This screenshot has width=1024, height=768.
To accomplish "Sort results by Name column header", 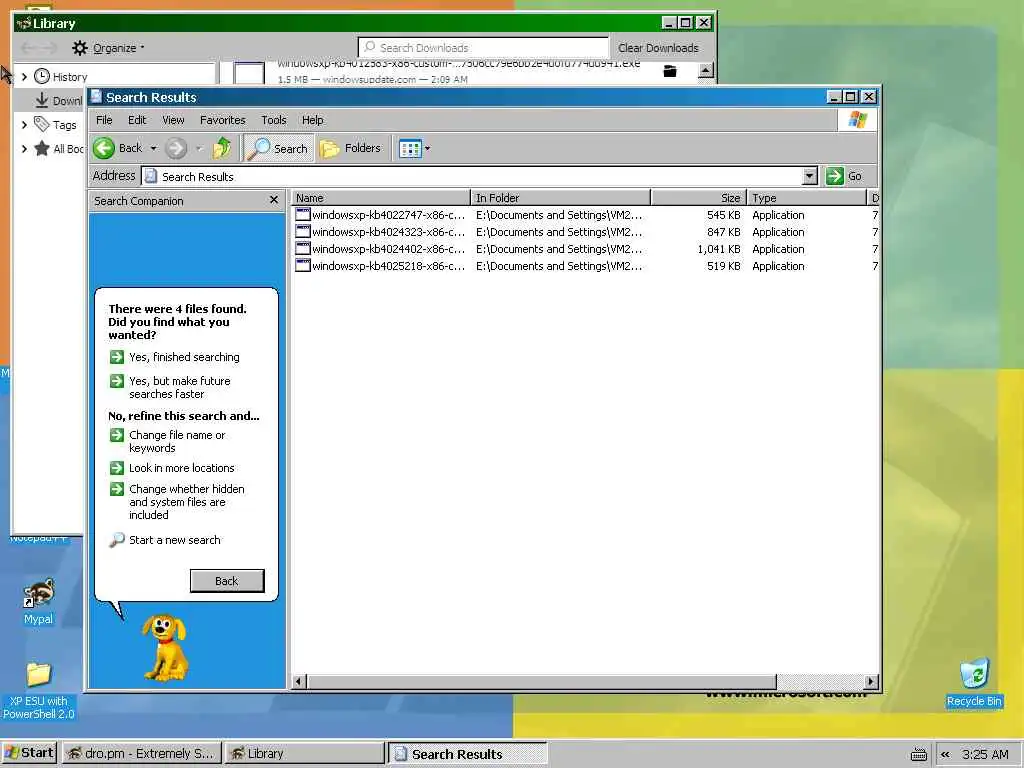I will tap(381, 197).
